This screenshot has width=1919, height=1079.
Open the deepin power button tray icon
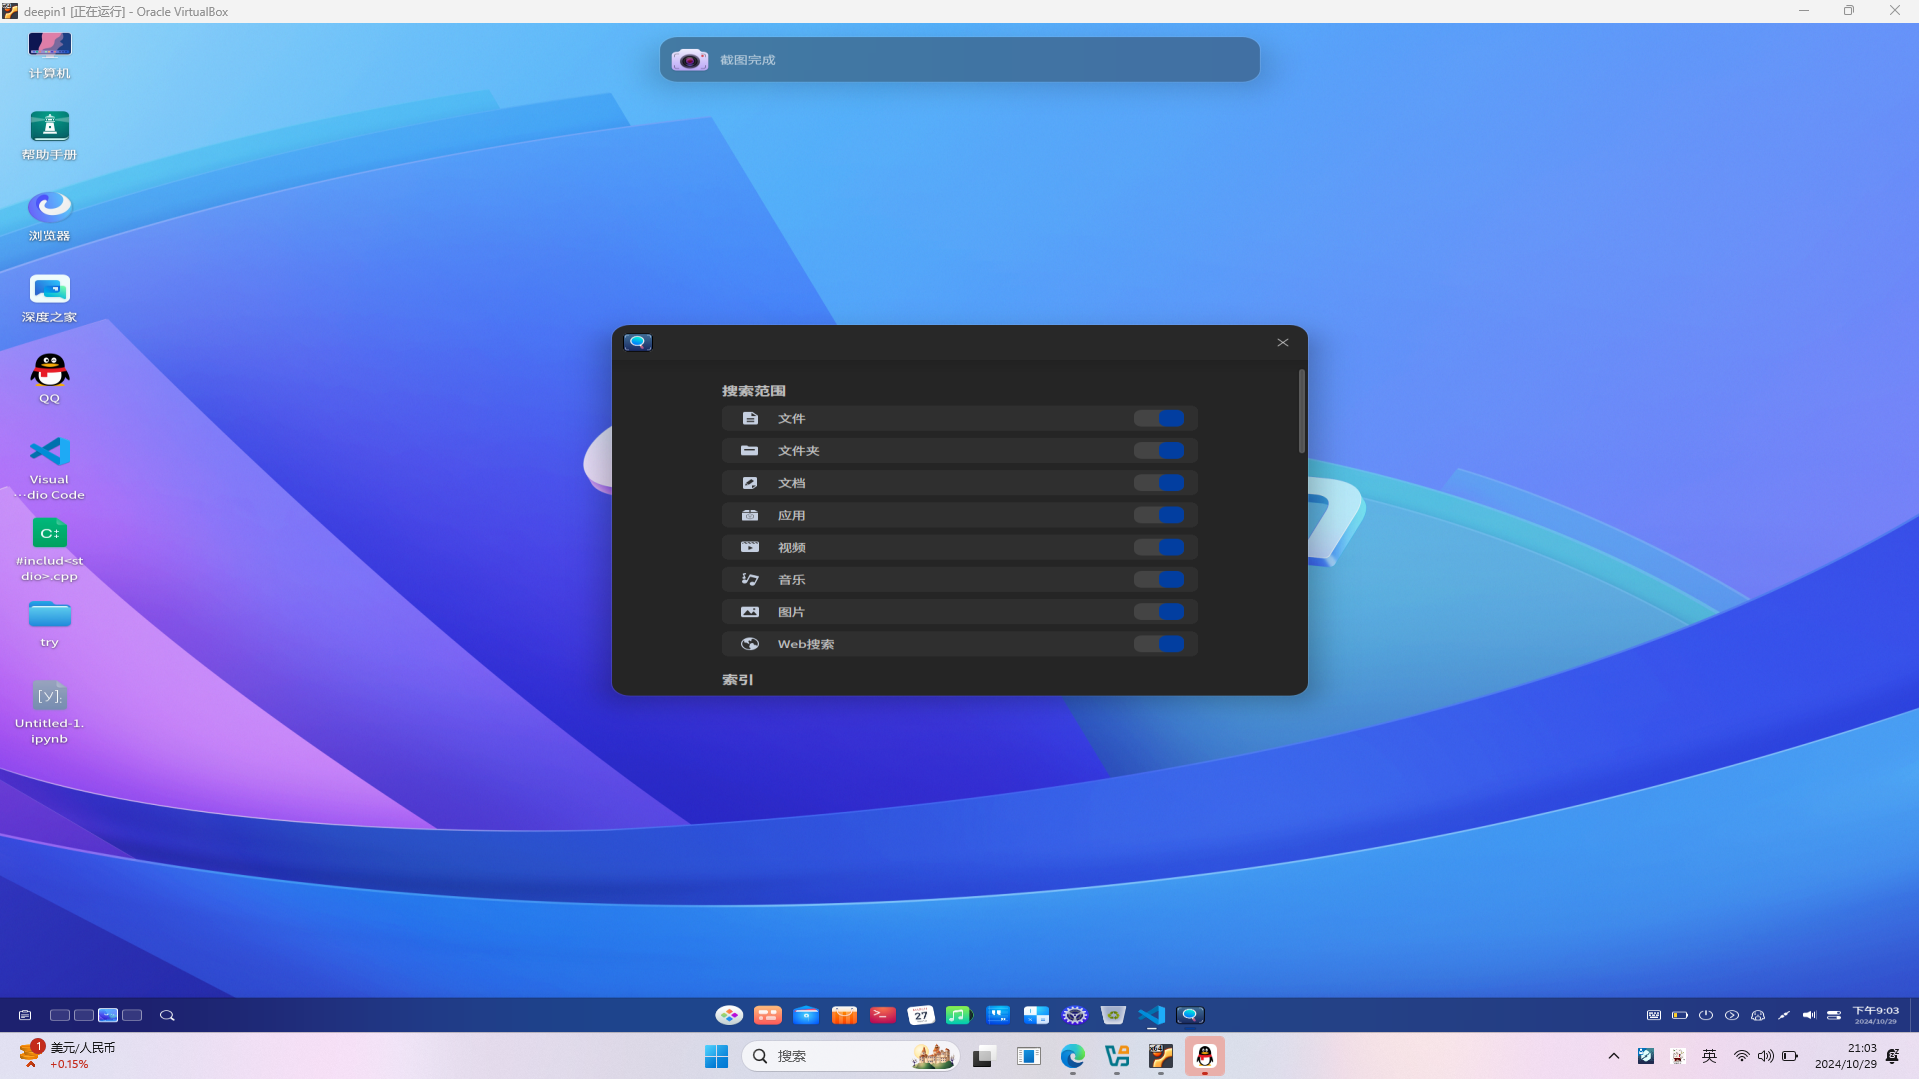point(1706,1015)
